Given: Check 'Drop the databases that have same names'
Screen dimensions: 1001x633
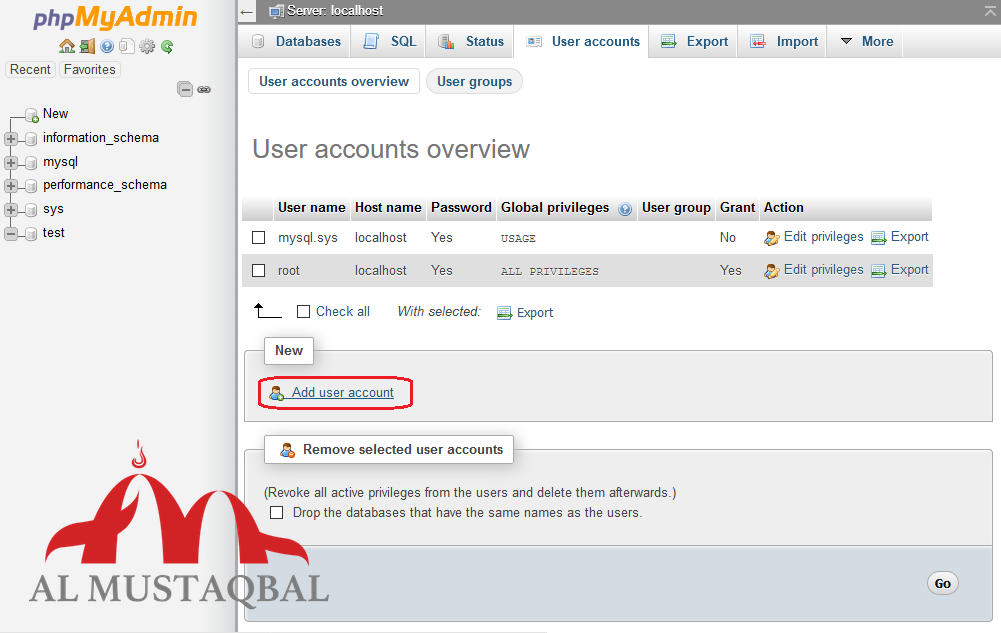Looking at the screenshot, I should pyautogui.click(x=276, y=512).
